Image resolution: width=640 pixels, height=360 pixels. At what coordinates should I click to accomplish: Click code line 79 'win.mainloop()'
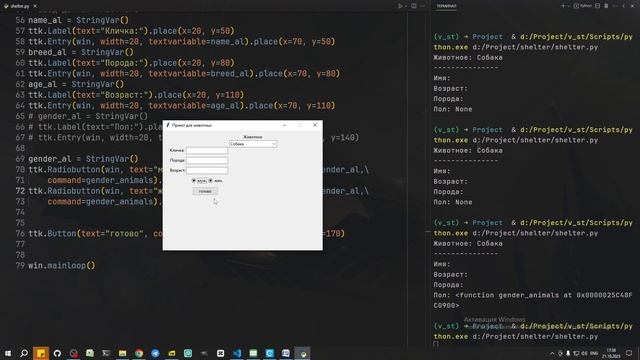(x=62, y=266)
